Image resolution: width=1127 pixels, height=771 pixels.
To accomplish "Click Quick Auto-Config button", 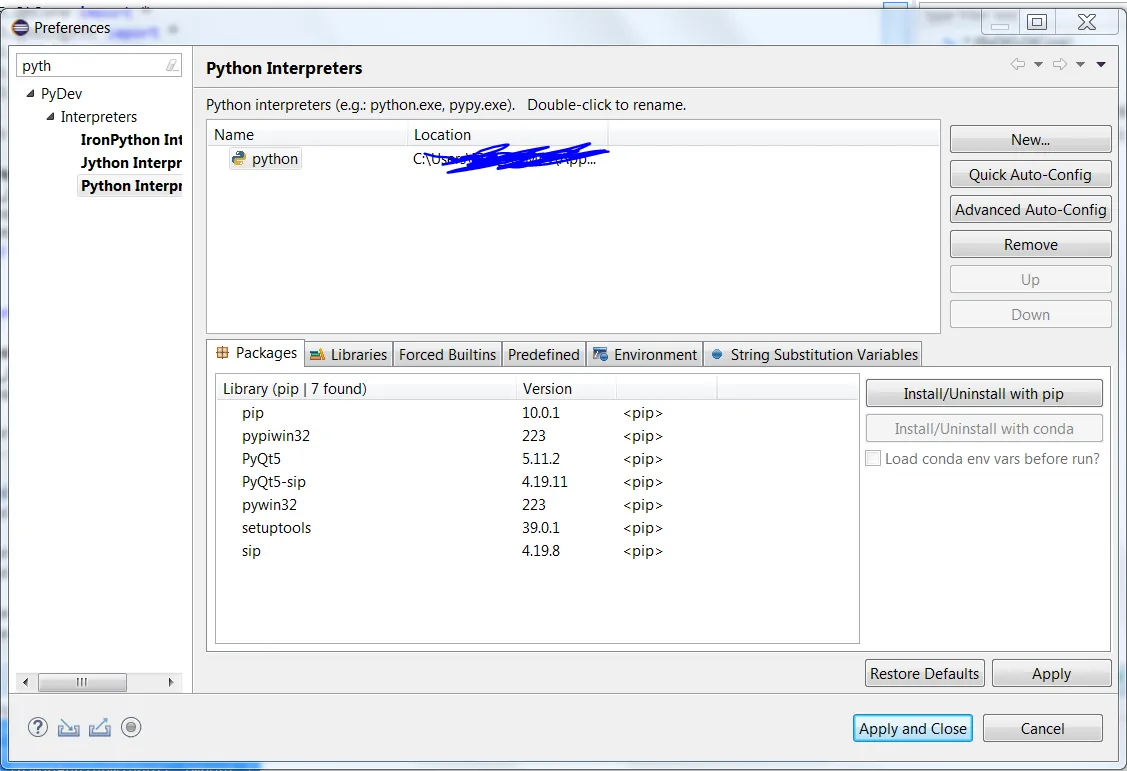I will [x=1030, y=175].
